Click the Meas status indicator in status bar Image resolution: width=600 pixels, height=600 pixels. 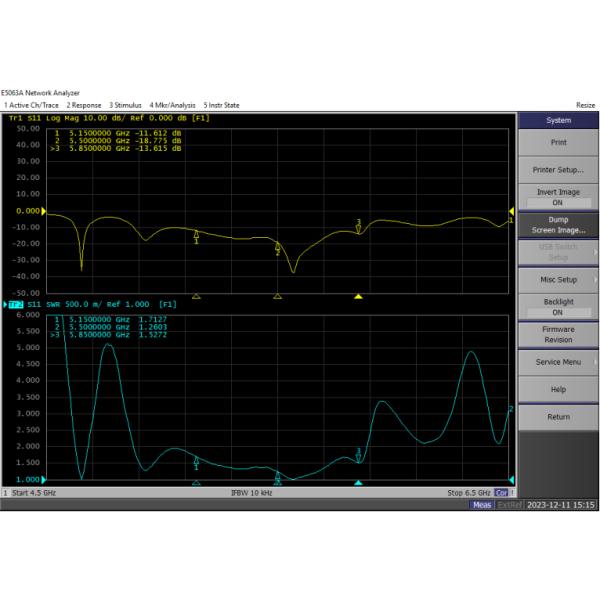(x=482, y=505)
